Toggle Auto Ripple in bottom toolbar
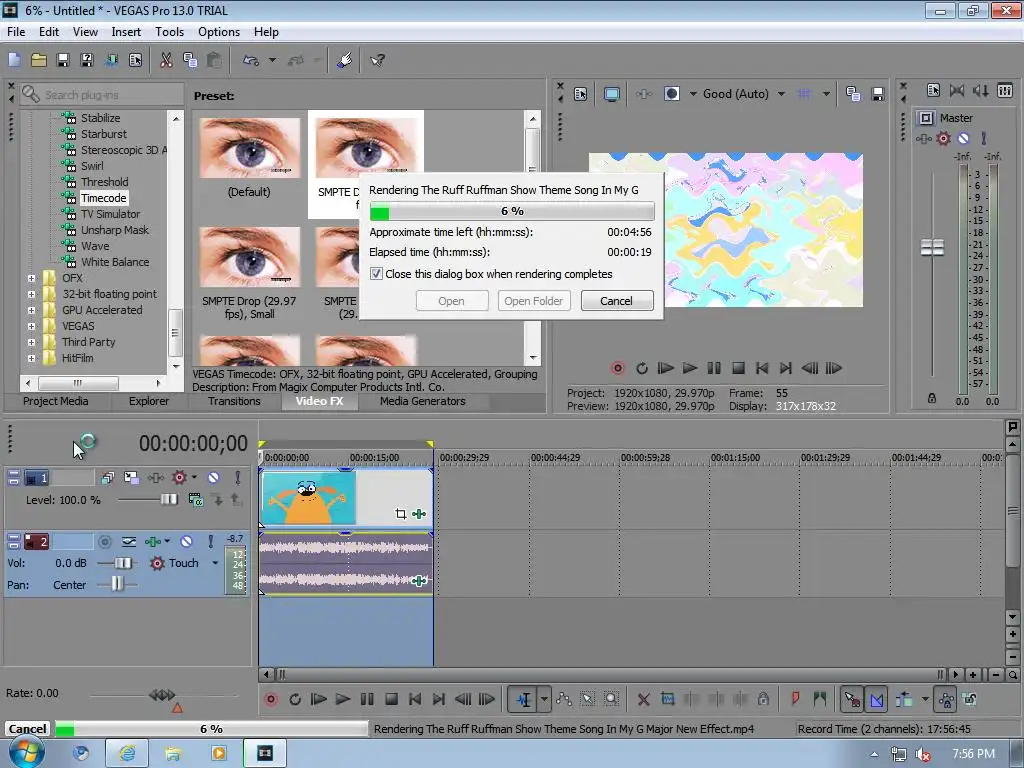 (x=904, y=699)
